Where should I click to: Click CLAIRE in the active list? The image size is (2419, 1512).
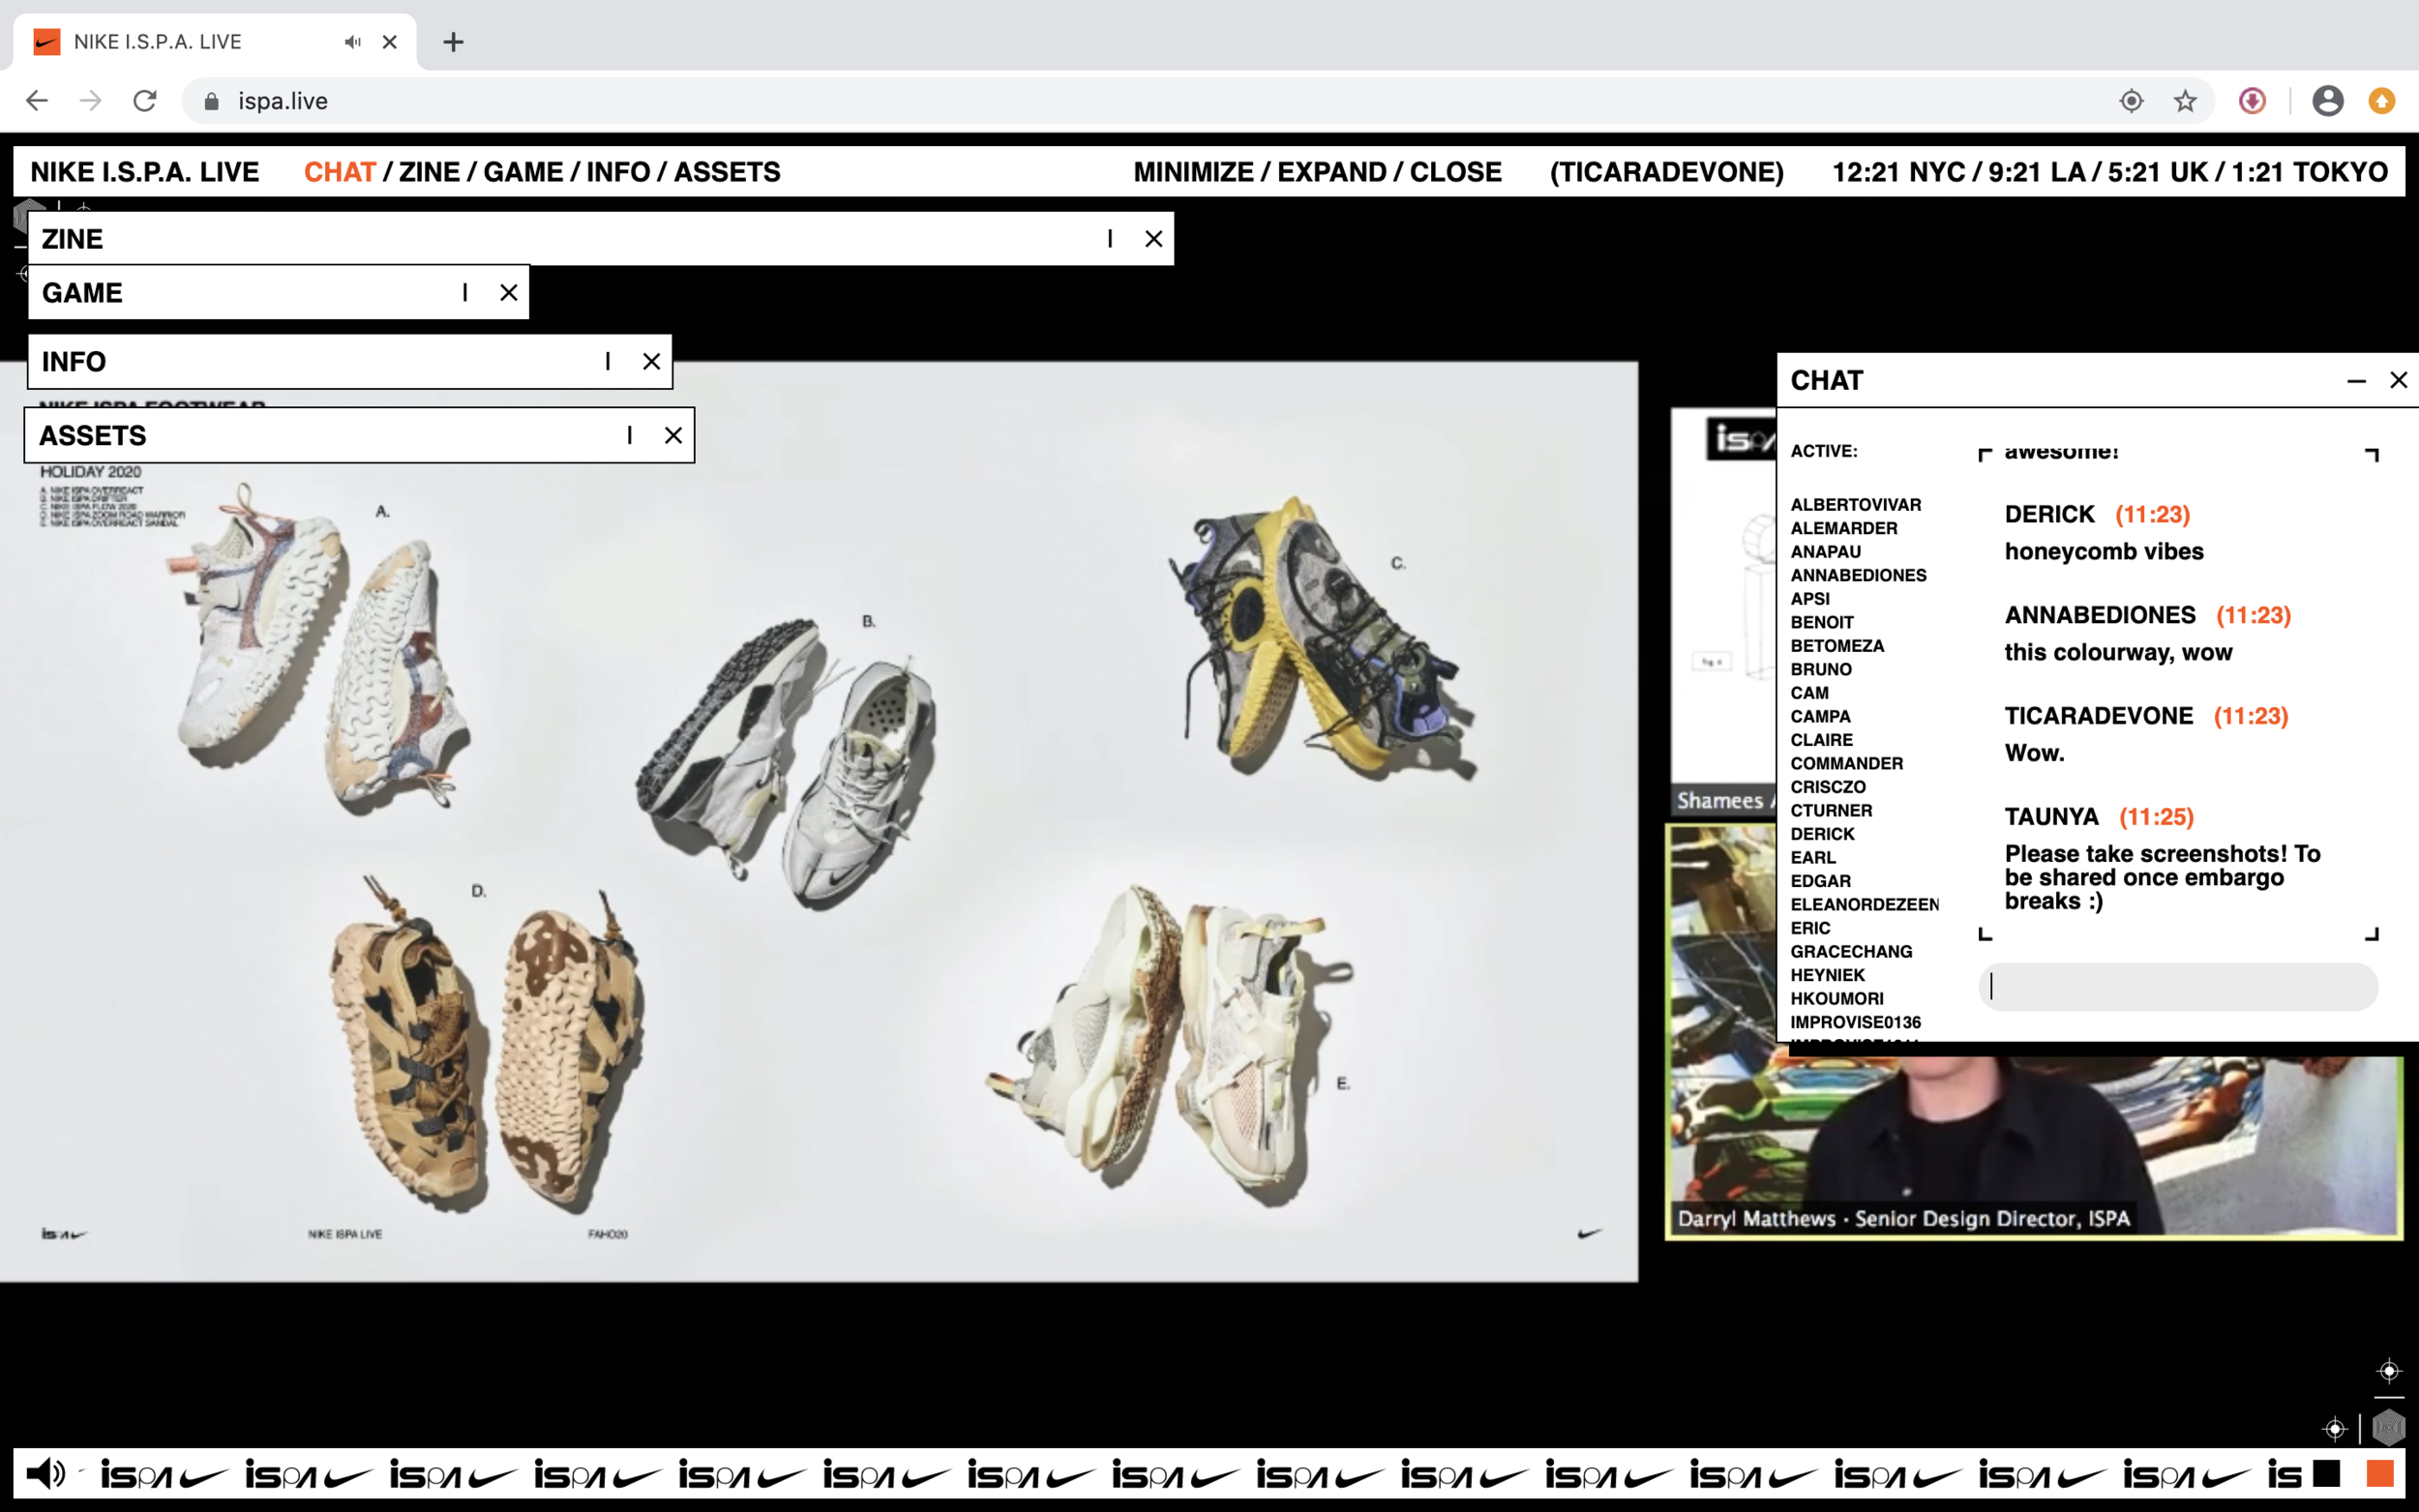tap(1822, 740)
